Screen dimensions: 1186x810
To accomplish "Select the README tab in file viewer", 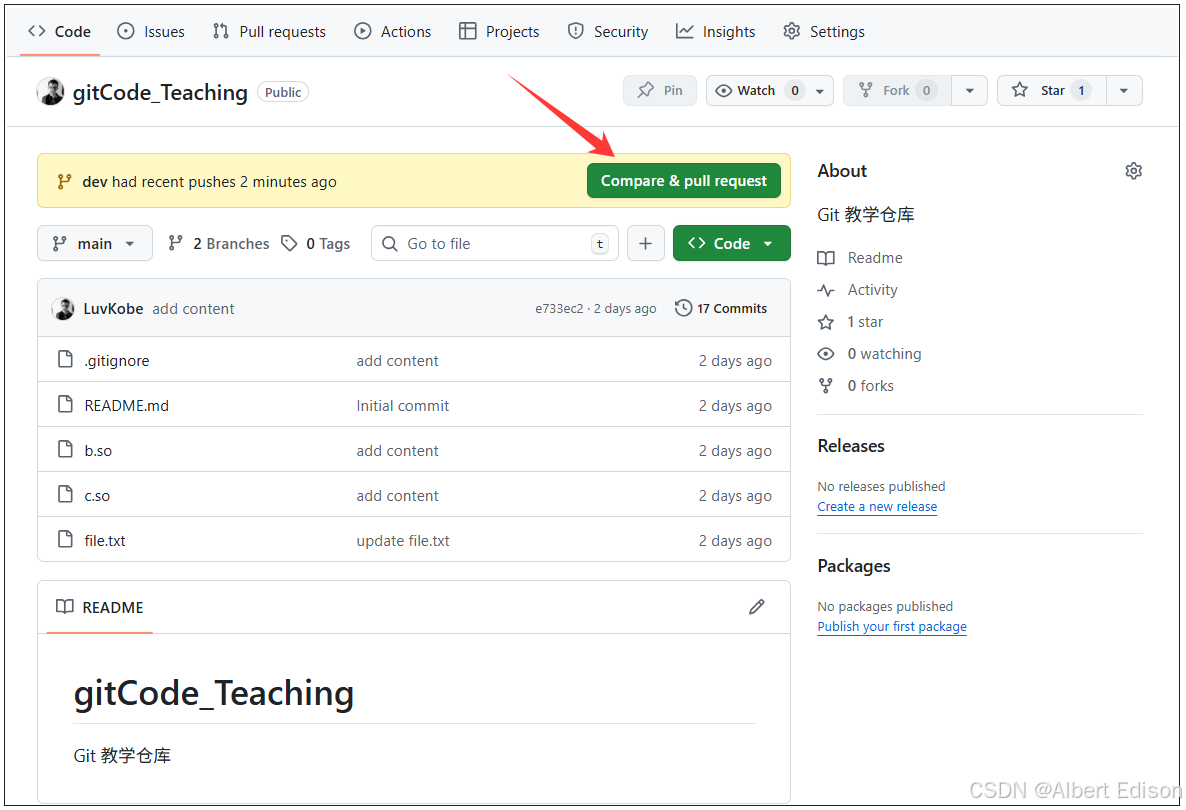I will 100,607.
